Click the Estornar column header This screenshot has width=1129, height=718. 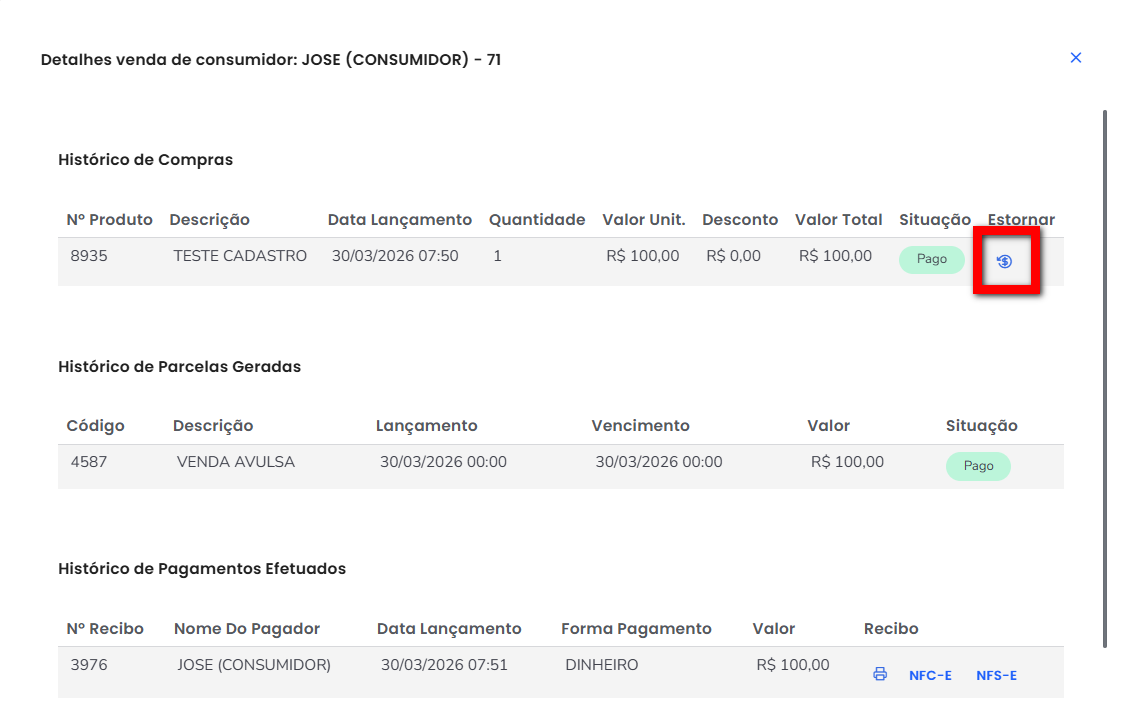coord(1021,220)
